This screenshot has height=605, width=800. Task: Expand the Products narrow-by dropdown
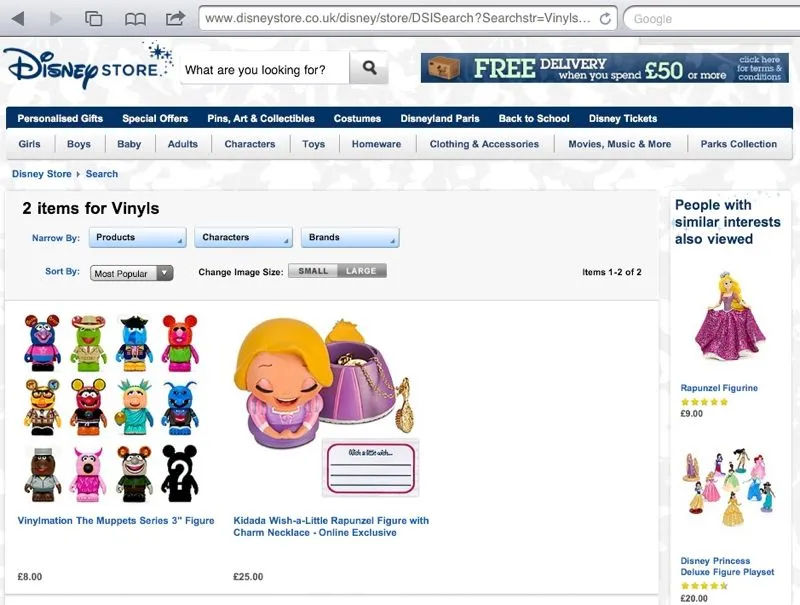[138, 238]
